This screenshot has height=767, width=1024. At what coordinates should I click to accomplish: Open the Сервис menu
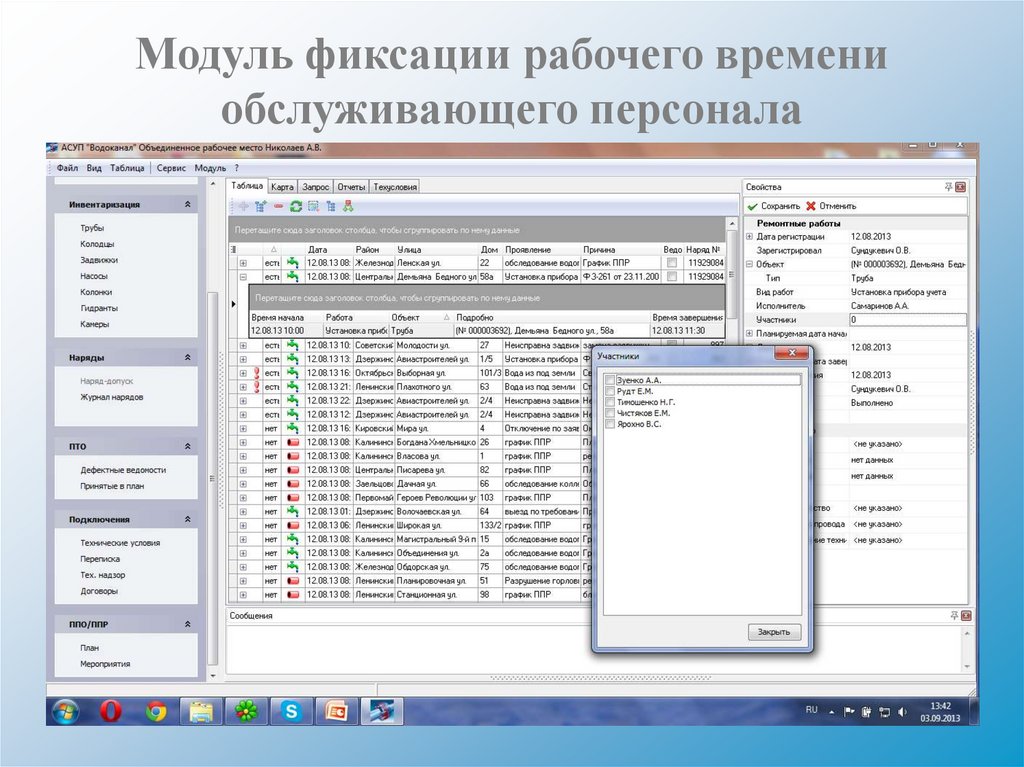pyautogui.click(x=171, y=168)
